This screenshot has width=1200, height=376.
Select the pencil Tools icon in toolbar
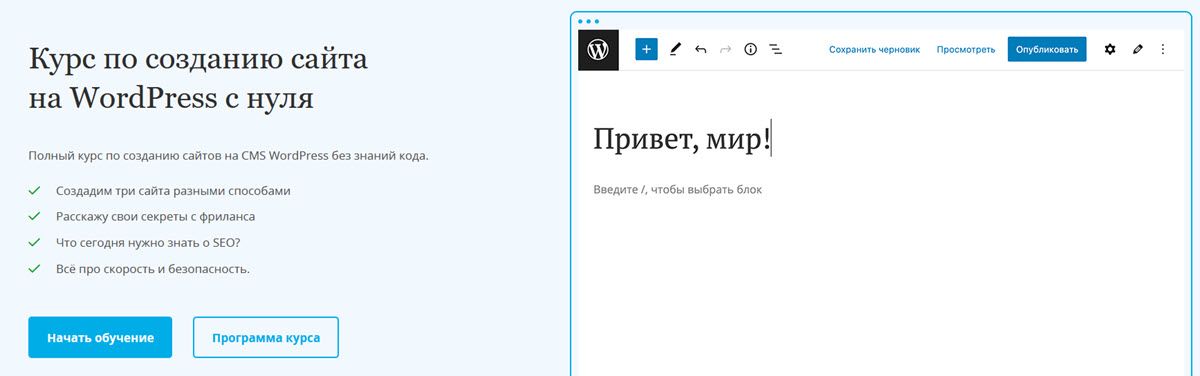[675, 49]
